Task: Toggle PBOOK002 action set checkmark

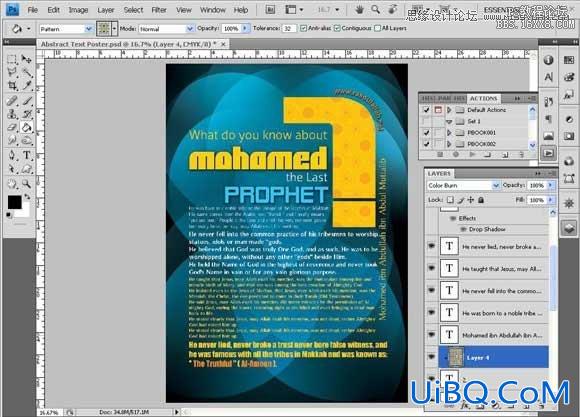Action: [426, 144]
